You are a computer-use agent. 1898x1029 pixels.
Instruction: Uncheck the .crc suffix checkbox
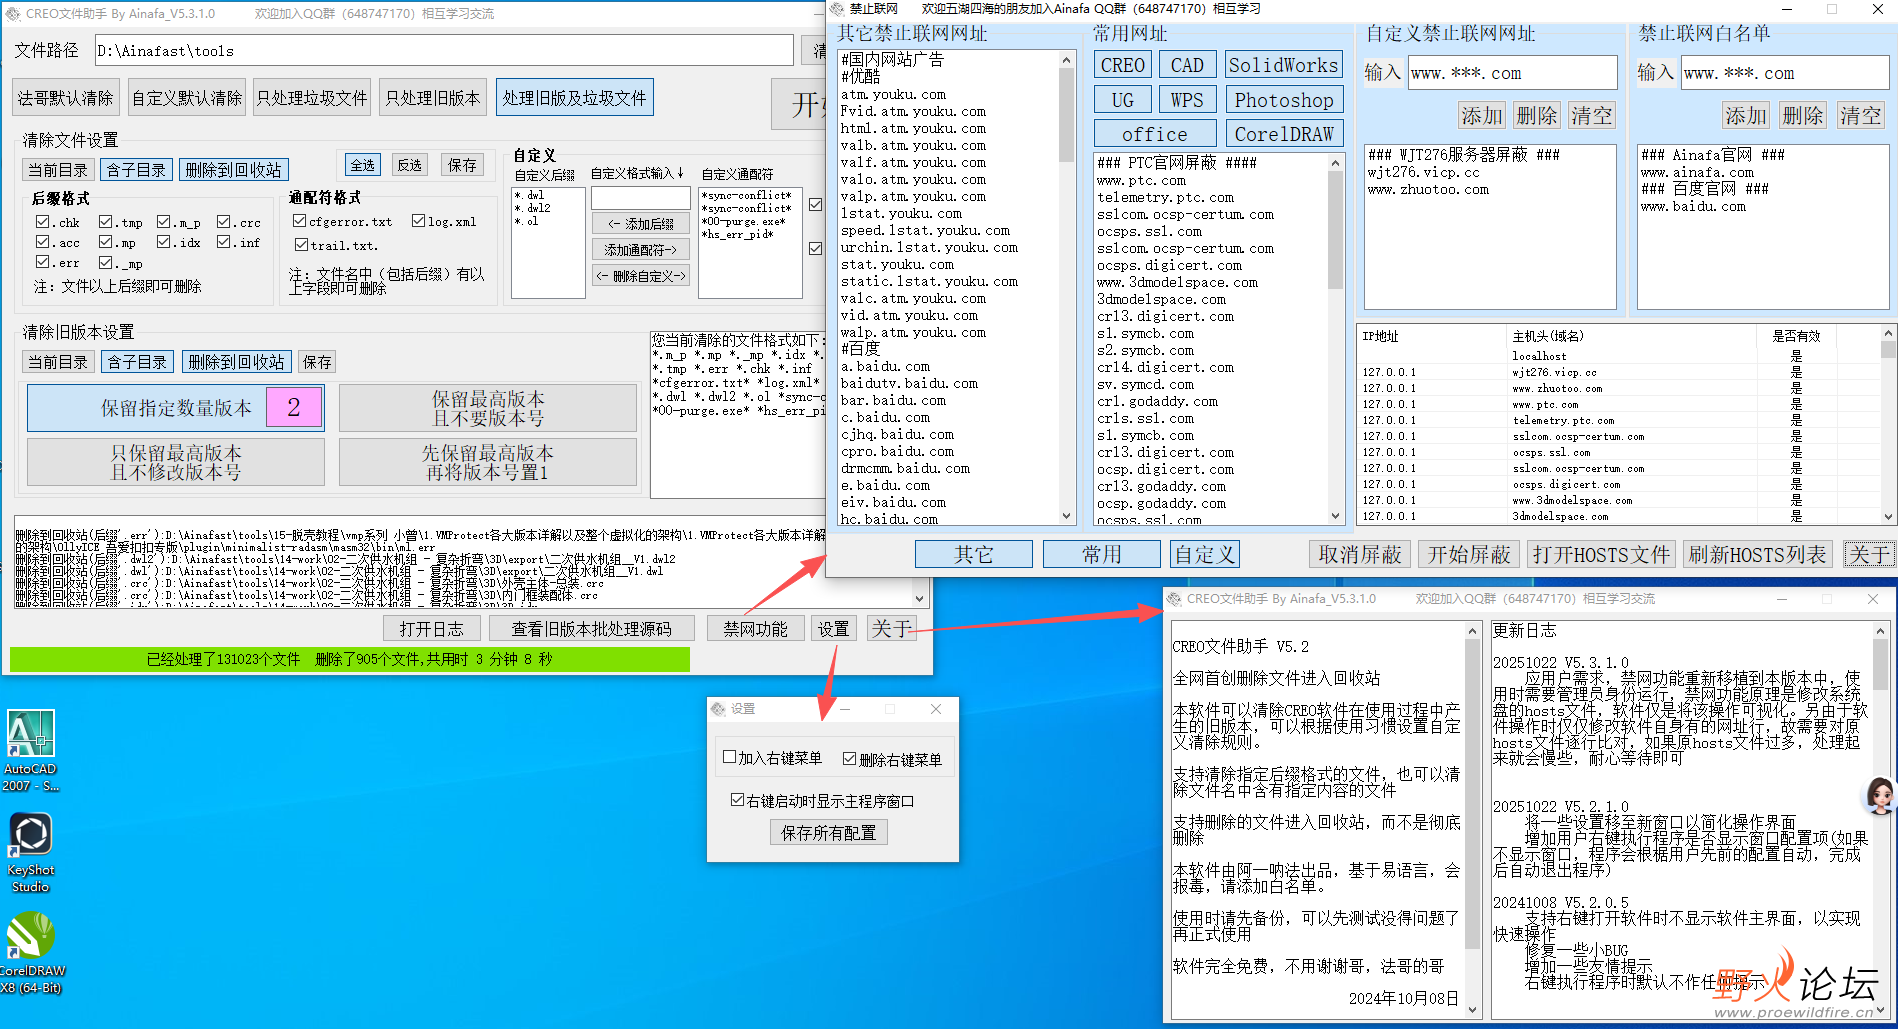[x=224, y=222]
